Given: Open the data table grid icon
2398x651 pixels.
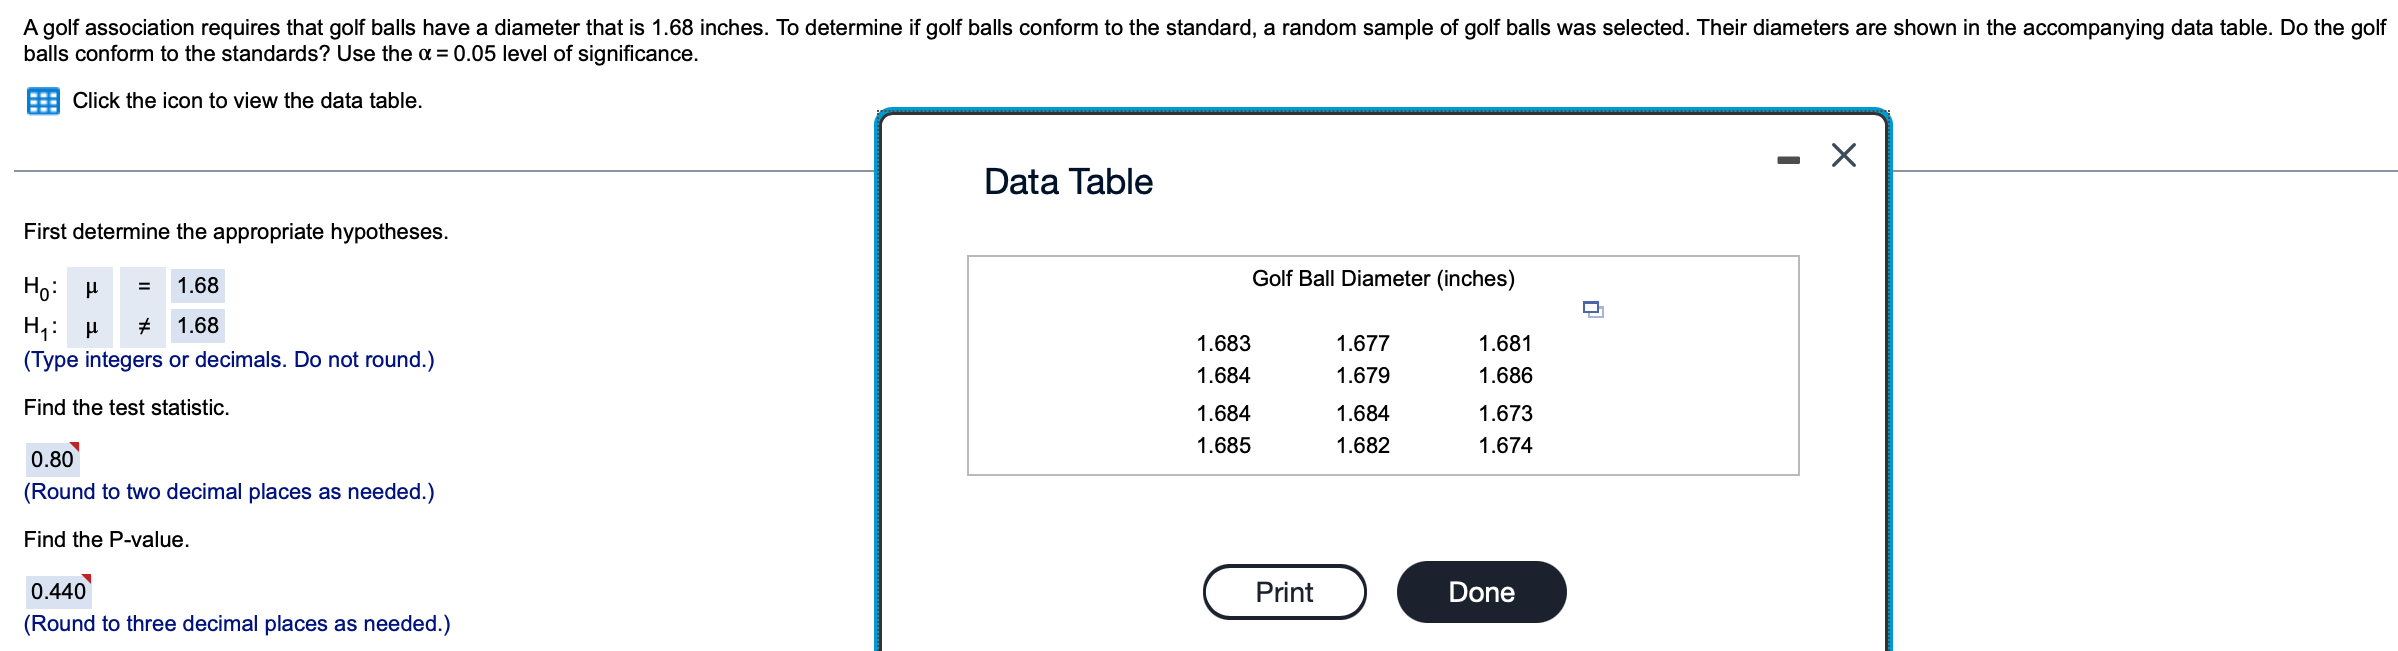Looking at the screenshot, I should pos(43,101).
